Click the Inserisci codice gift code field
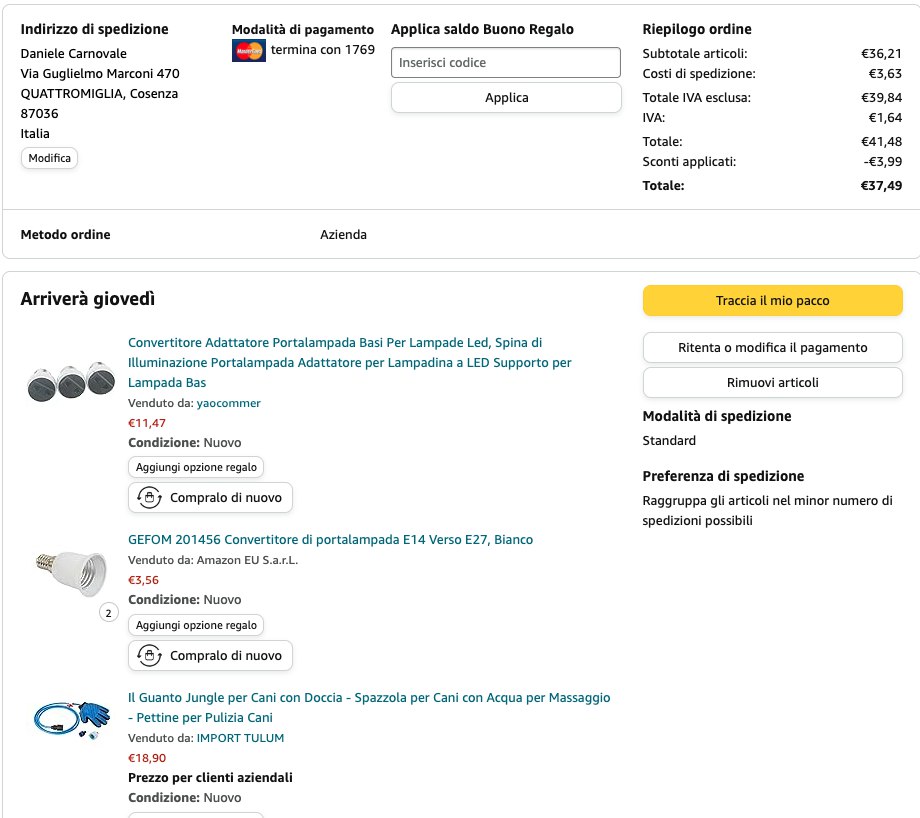The image size is (920, 818). pos(505,63)
